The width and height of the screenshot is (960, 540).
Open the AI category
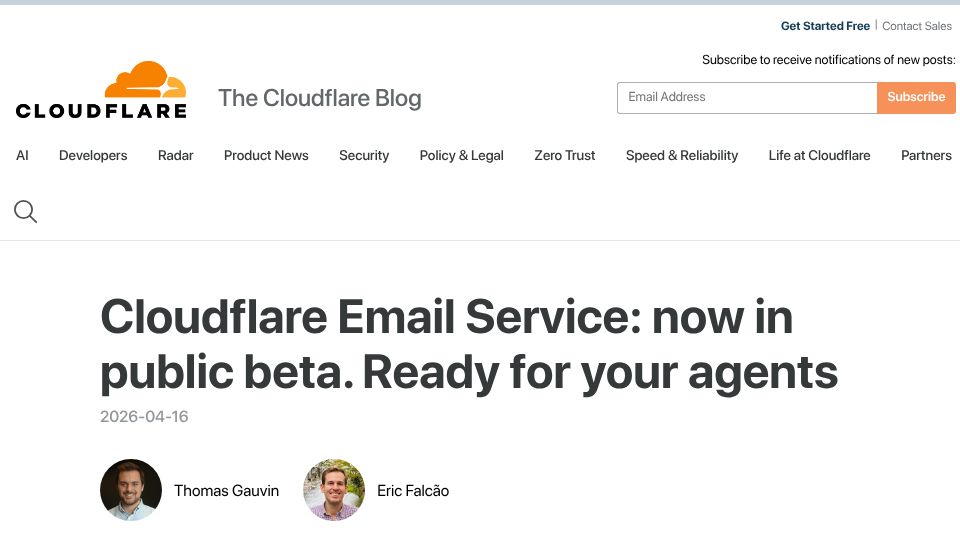22,156
